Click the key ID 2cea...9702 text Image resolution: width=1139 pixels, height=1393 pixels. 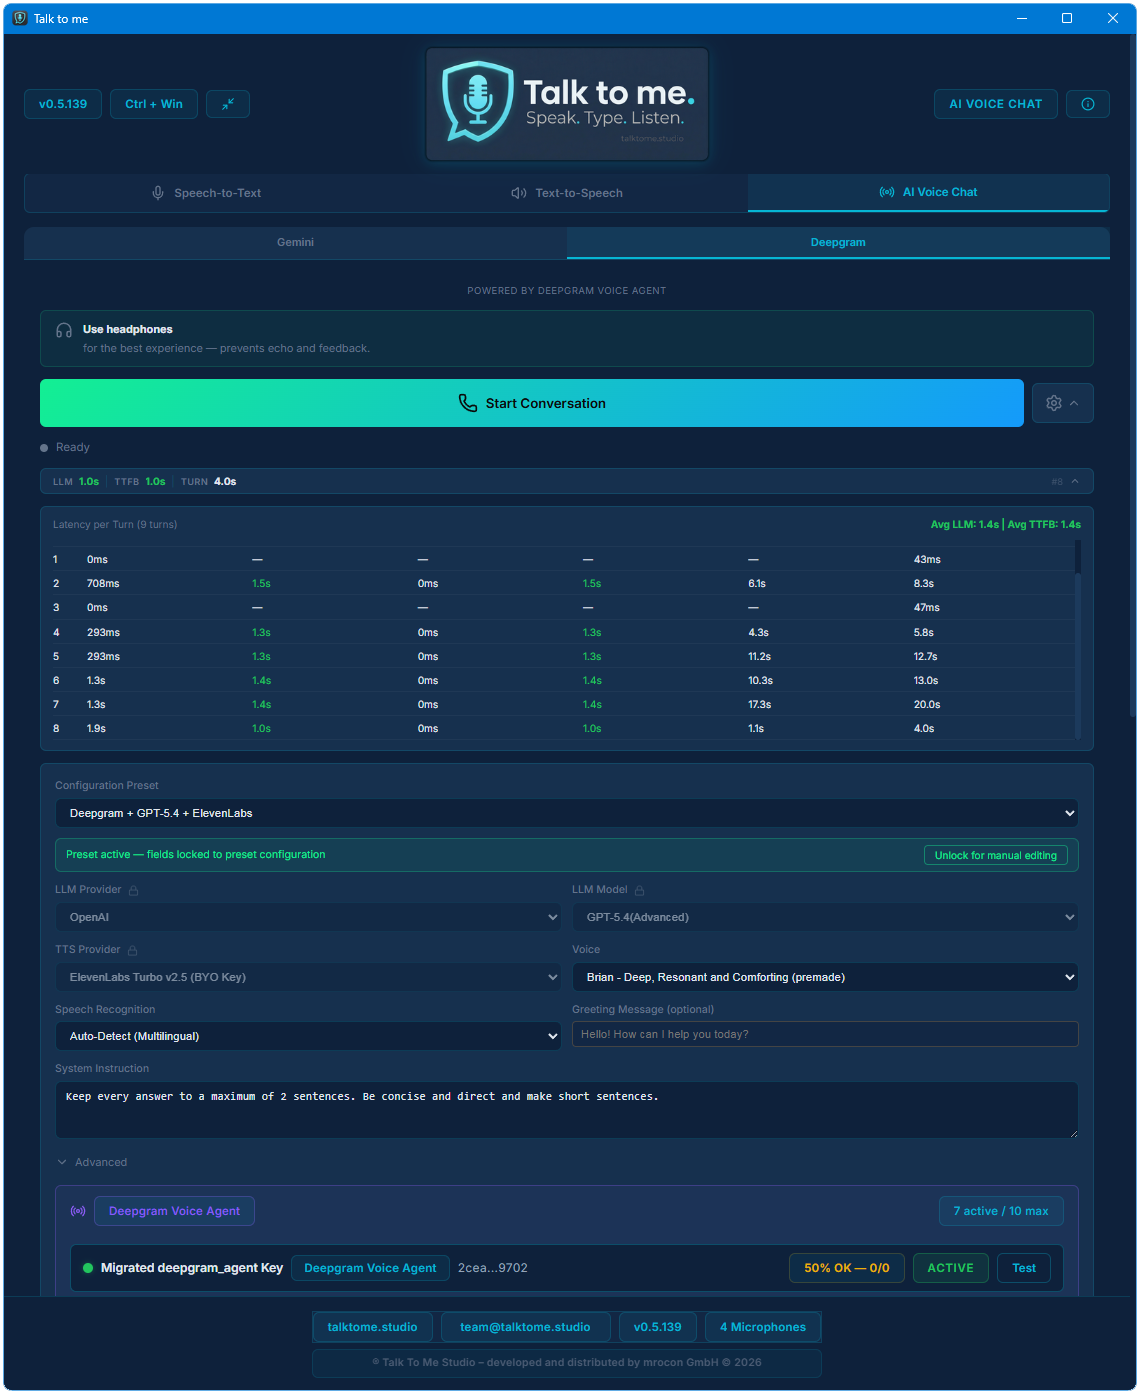(x=493, y=1268)
